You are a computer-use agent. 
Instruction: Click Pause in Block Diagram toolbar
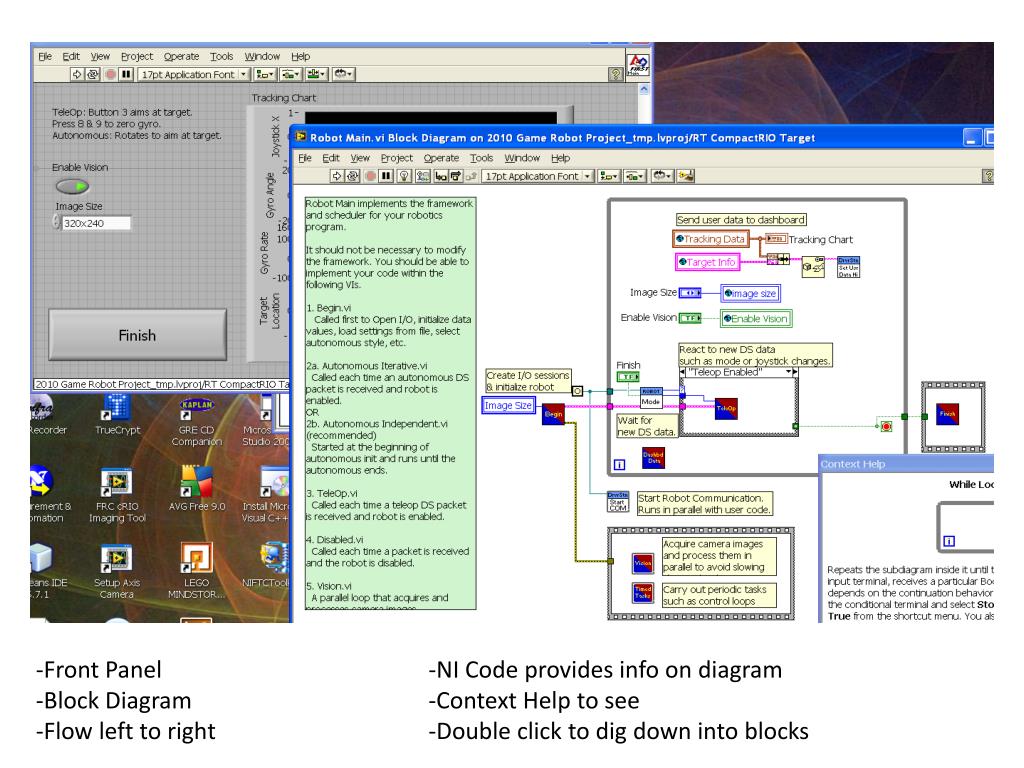click(387, 176)
